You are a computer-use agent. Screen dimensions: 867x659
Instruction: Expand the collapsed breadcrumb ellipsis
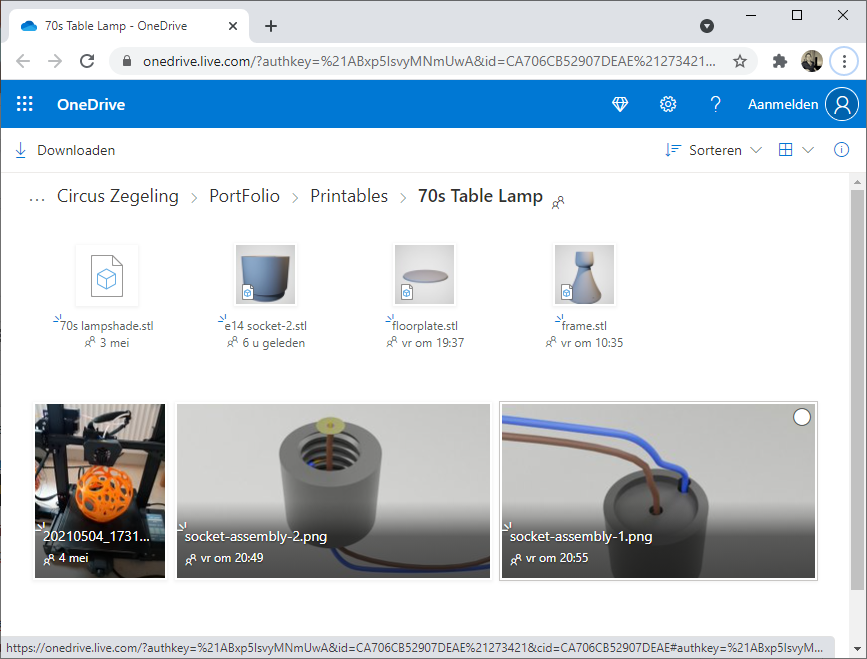click(x=37, y=196)
